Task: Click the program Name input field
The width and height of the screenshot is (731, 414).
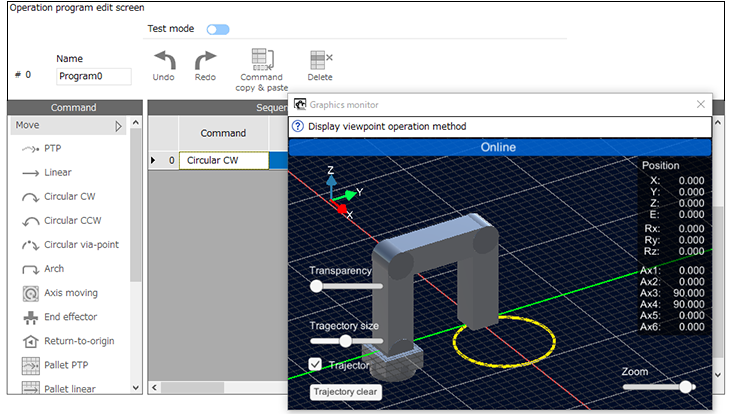Action: point(94,76)
